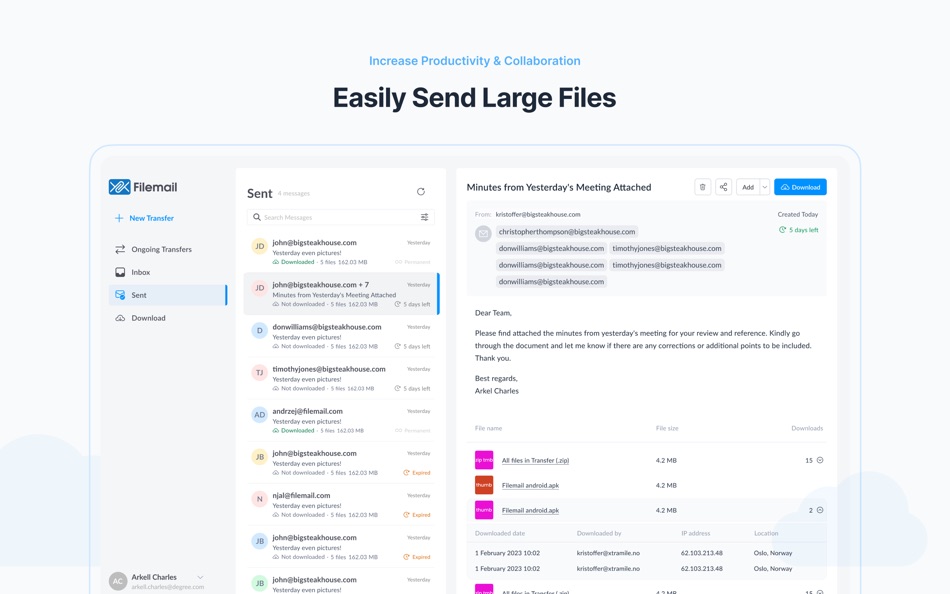Expand download details for the 15 downloads row

[x=820, y=460]
